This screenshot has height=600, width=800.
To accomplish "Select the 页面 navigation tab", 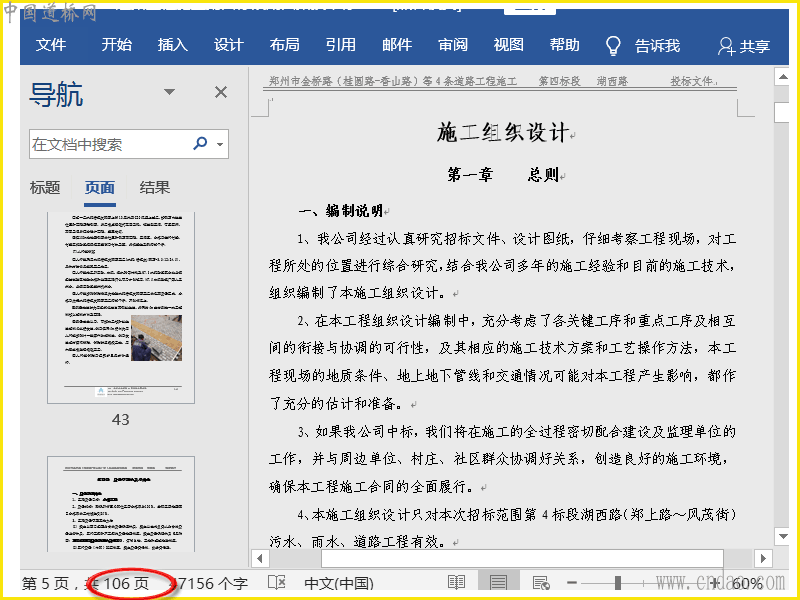I will pyautogui.click(x=99, y=188).
